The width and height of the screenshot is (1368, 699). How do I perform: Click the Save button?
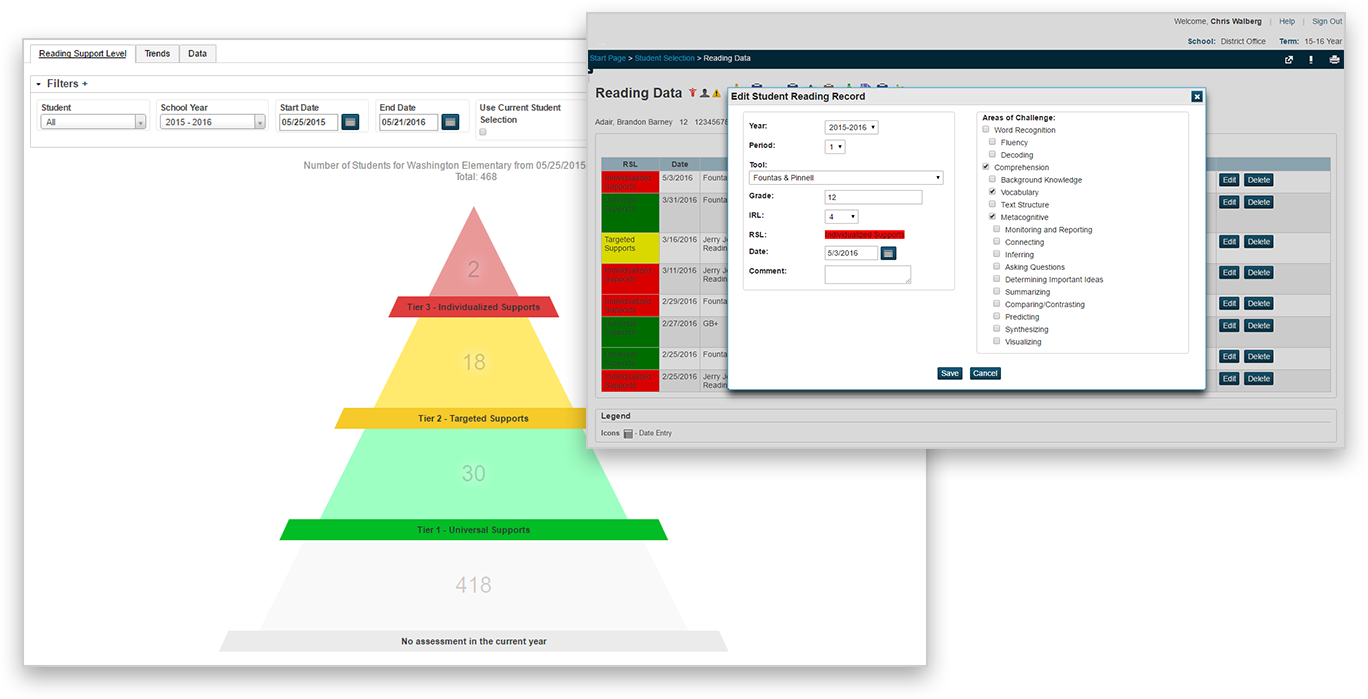(949, 373)
